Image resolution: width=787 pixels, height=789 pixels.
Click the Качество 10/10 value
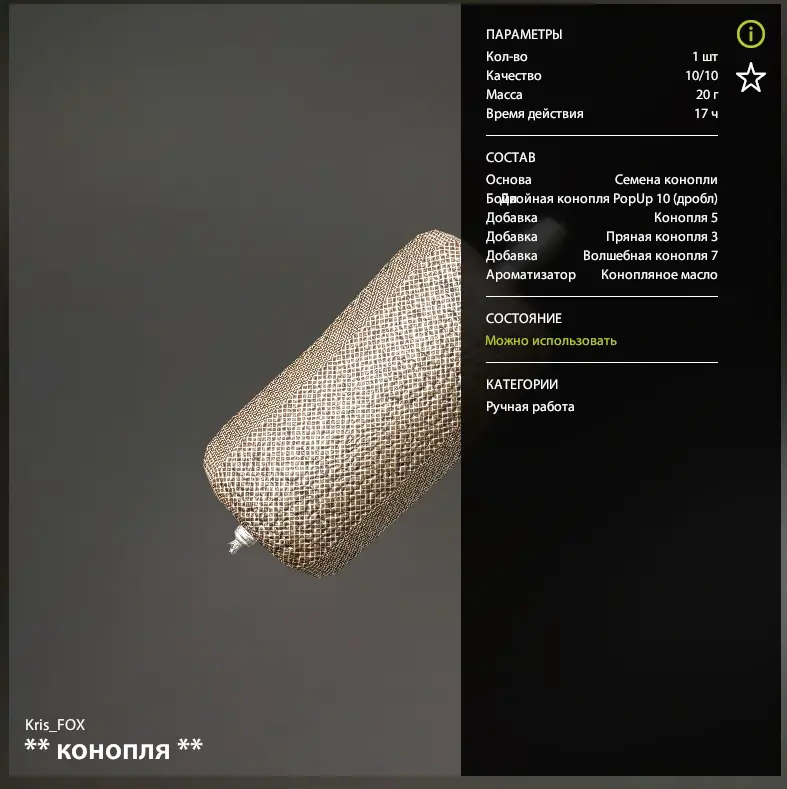click(x=701, y=75)
